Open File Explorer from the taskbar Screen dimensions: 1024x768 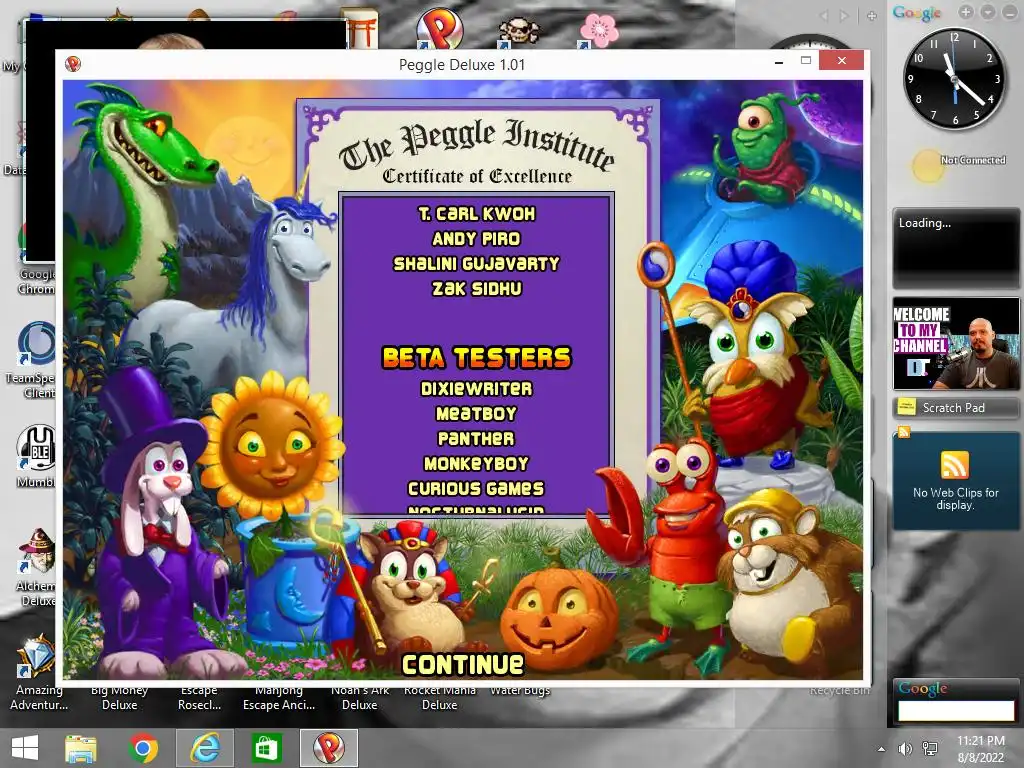80,748
